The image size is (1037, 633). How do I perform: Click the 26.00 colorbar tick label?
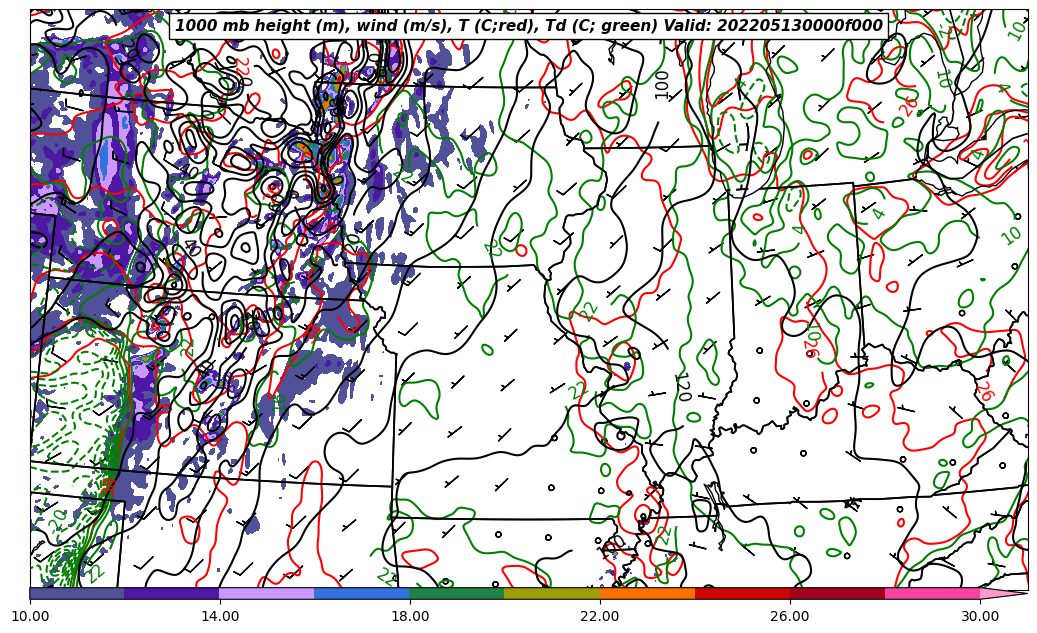point(790,616)
